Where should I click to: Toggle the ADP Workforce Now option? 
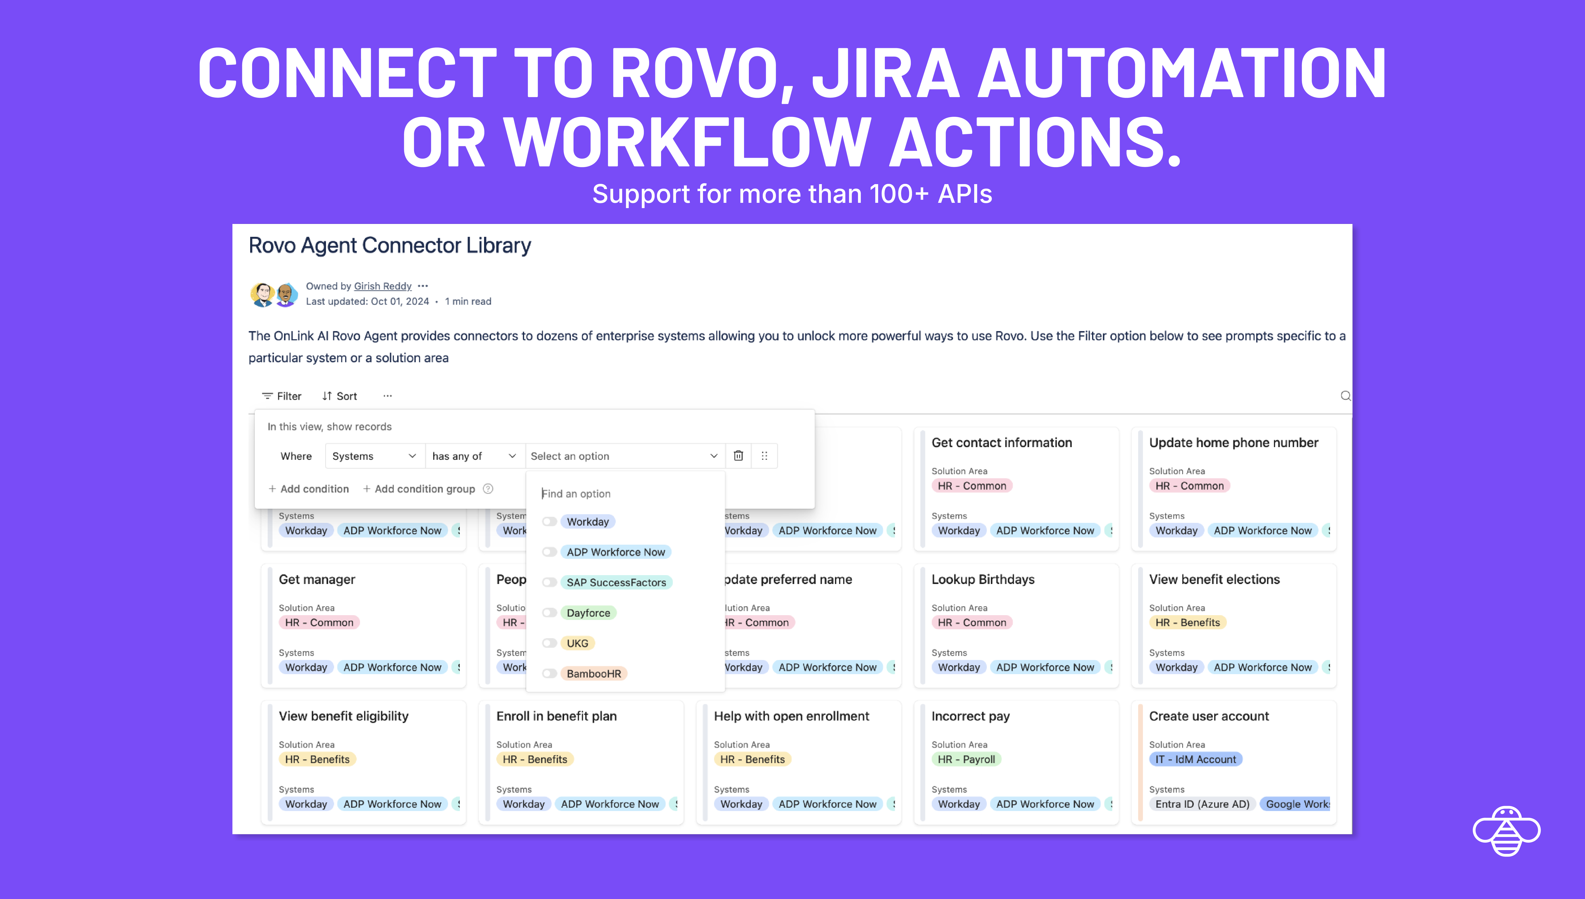549,552
